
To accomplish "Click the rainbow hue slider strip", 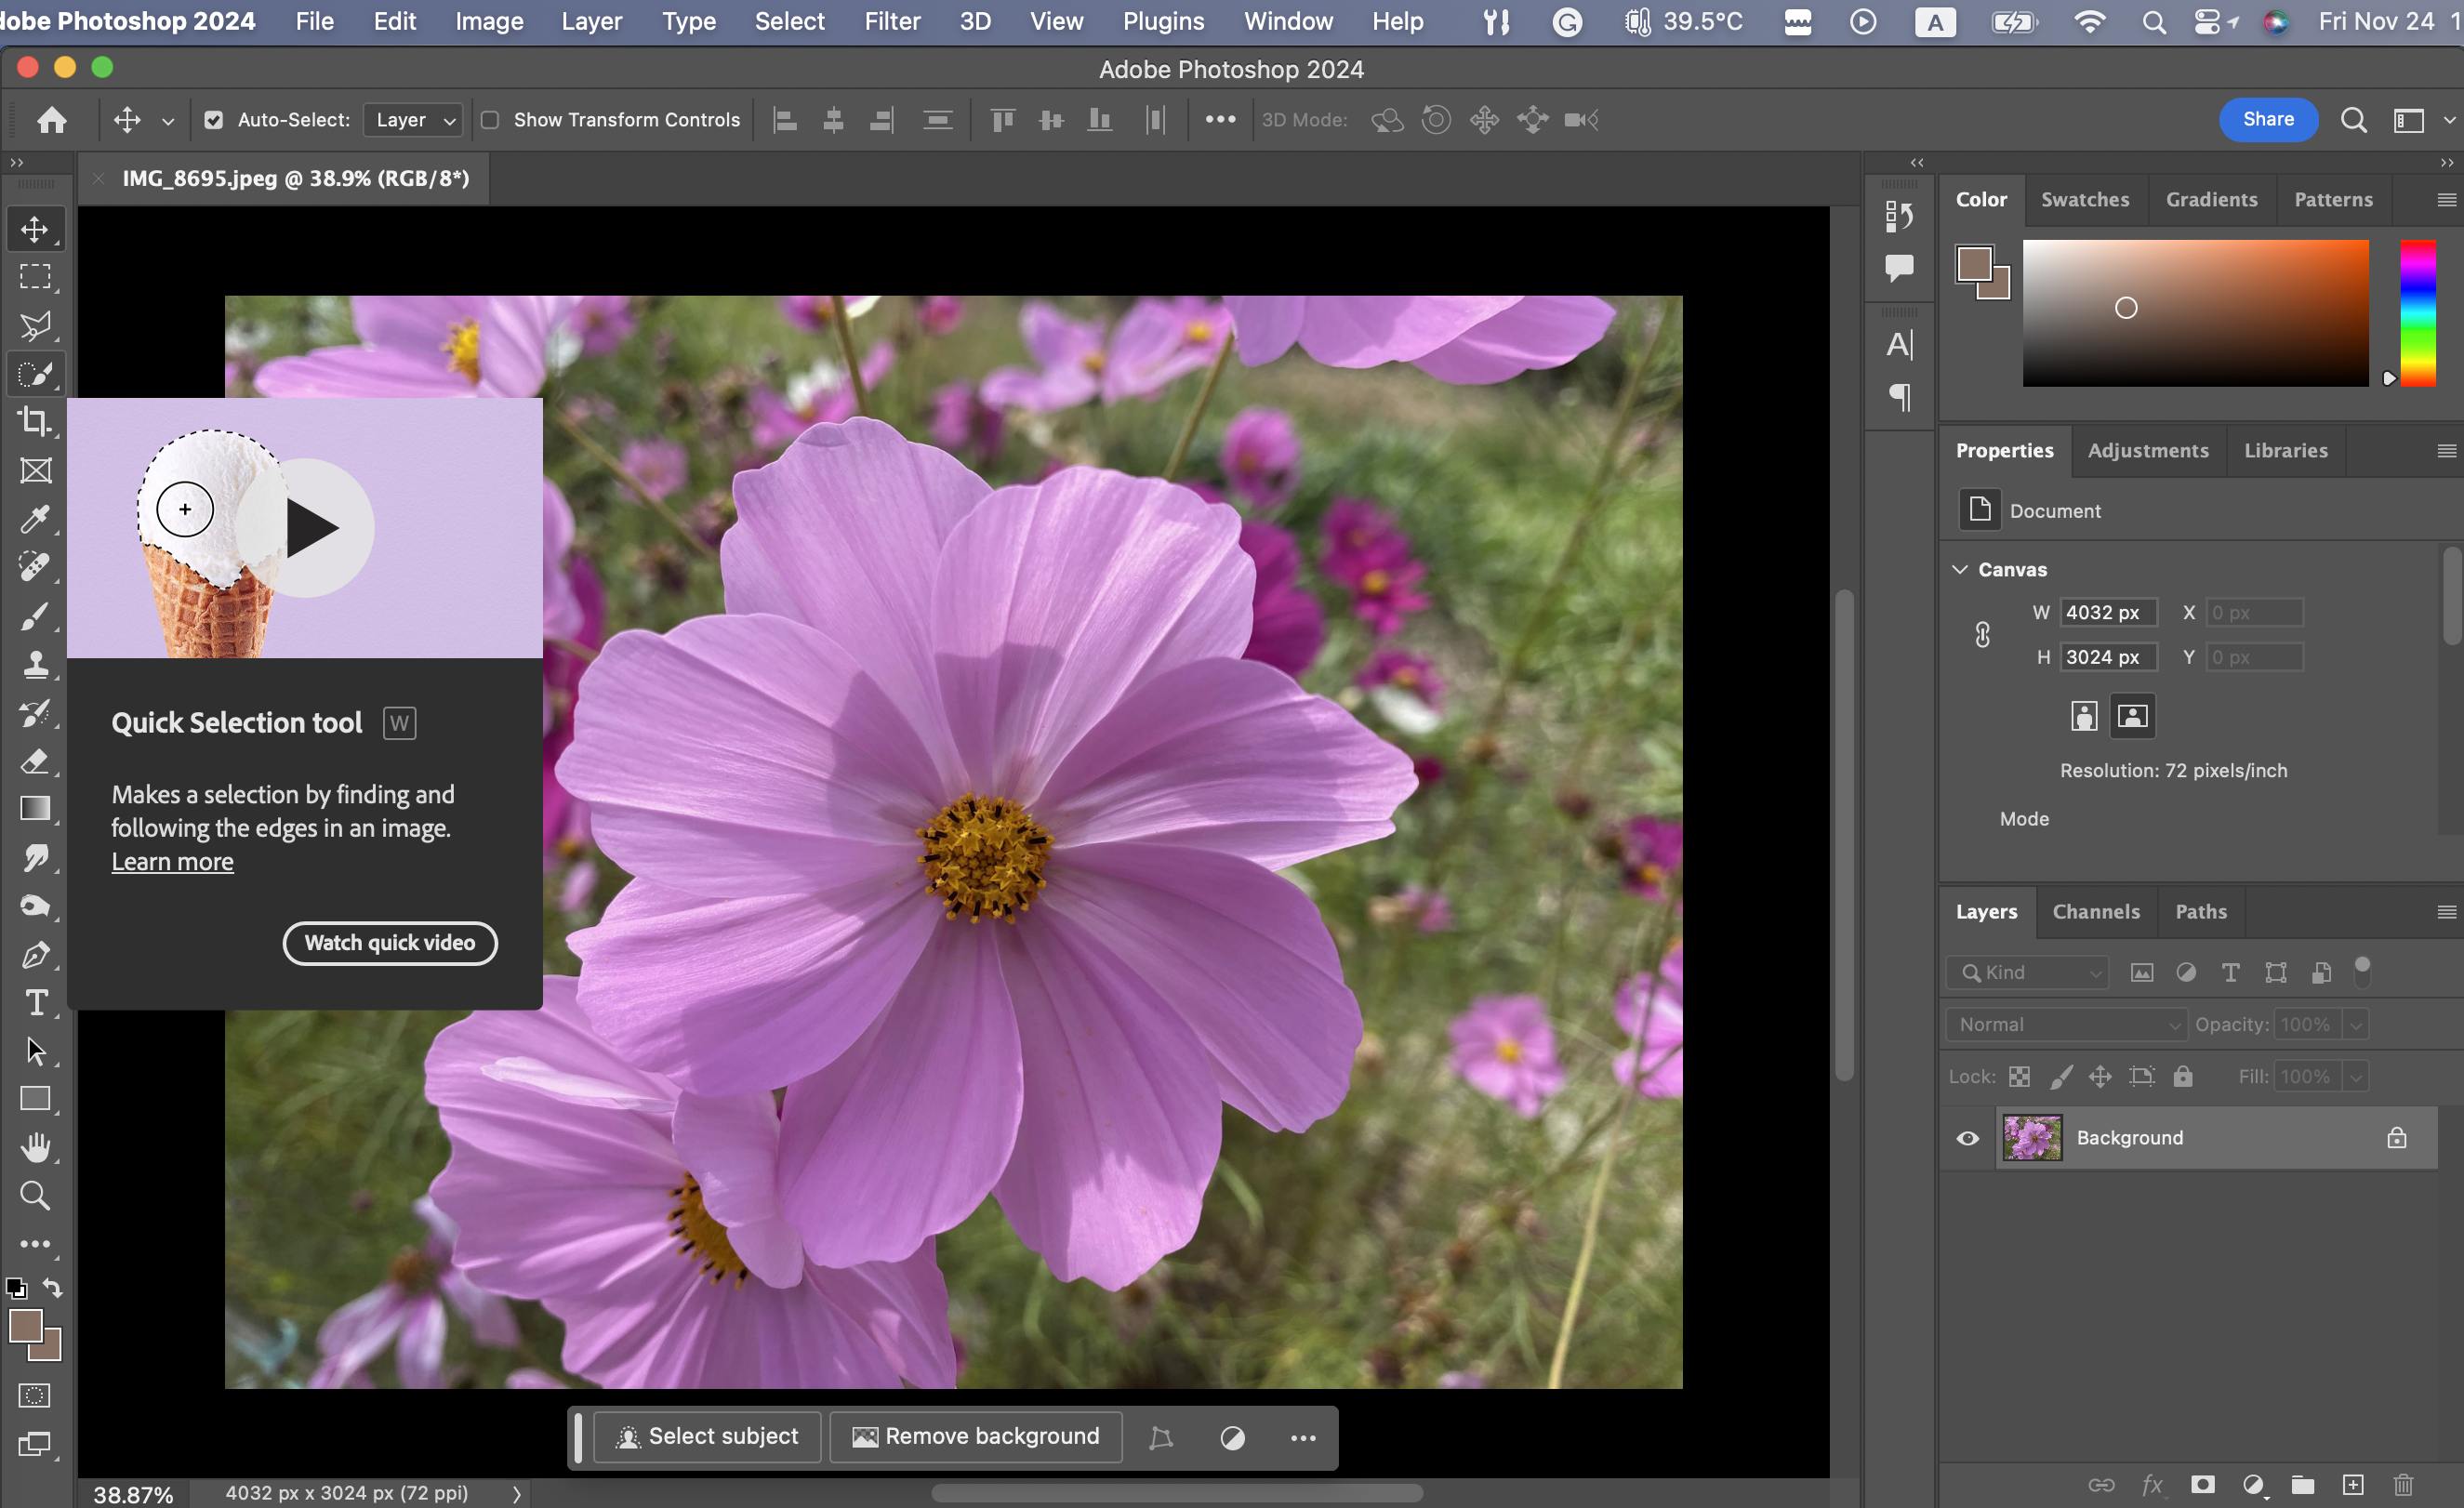I will (x=2418, y=312).
